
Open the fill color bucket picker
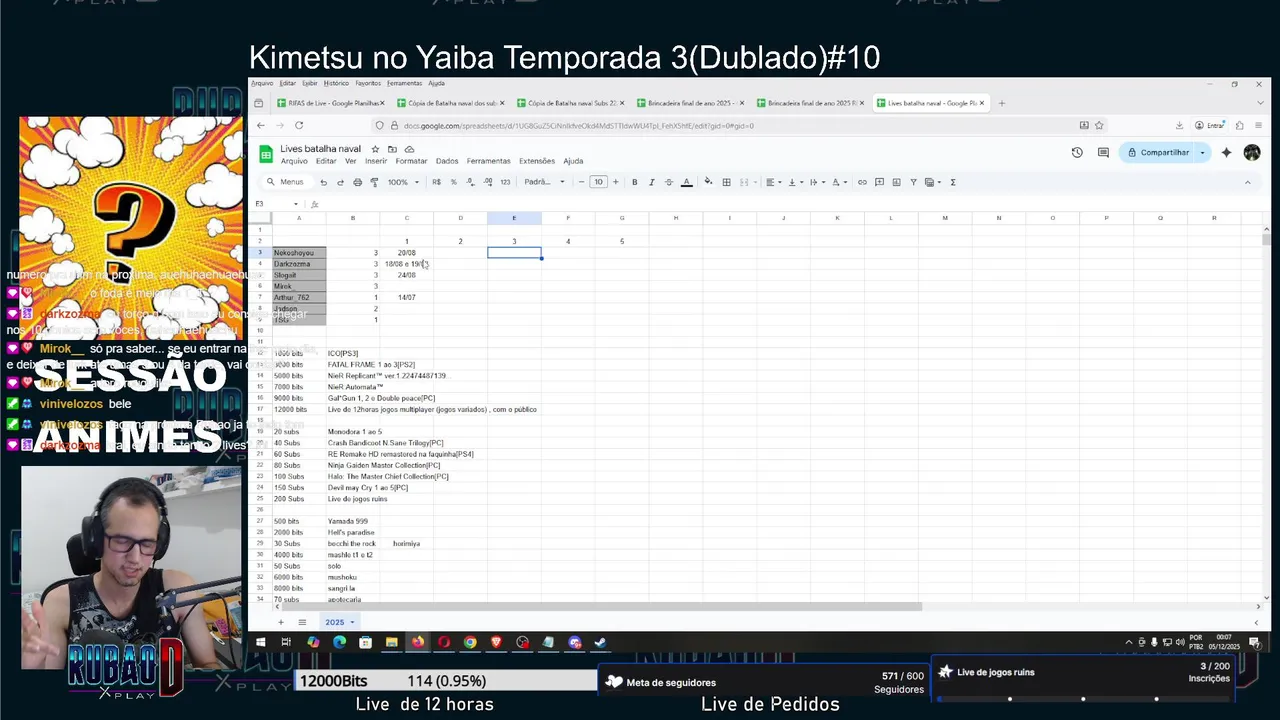(708, 182)
